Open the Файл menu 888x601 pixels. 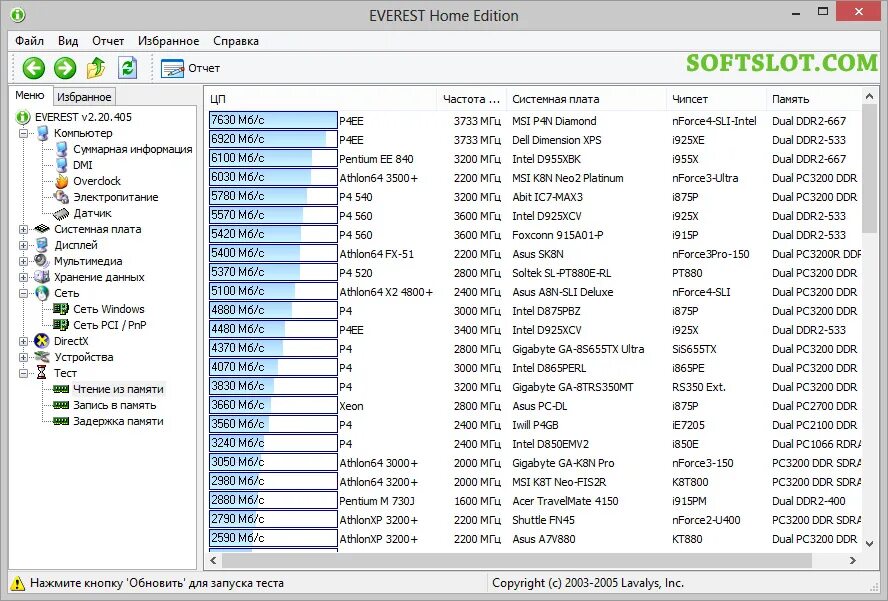tap(29, 41)
